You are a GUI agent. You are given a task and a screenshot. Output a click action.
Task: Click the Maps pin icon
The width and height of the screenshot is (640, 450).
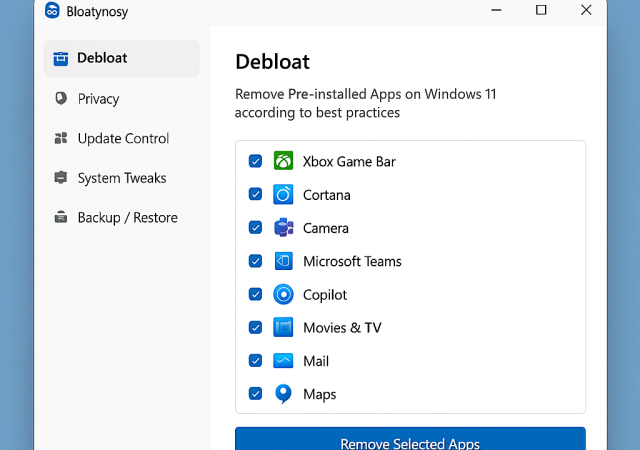coord(284,394)
